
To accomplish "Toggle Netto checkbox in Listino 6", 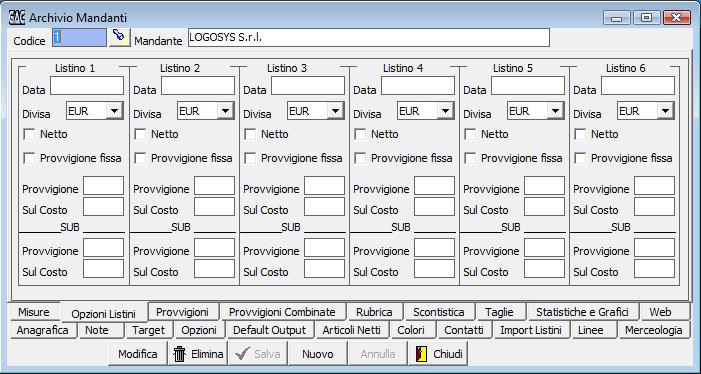I will point(580,134).
